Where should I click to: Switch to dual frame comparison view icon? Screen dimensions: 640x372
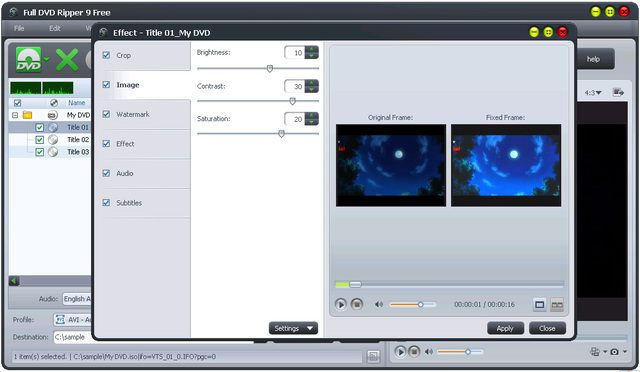click(557, 305)
